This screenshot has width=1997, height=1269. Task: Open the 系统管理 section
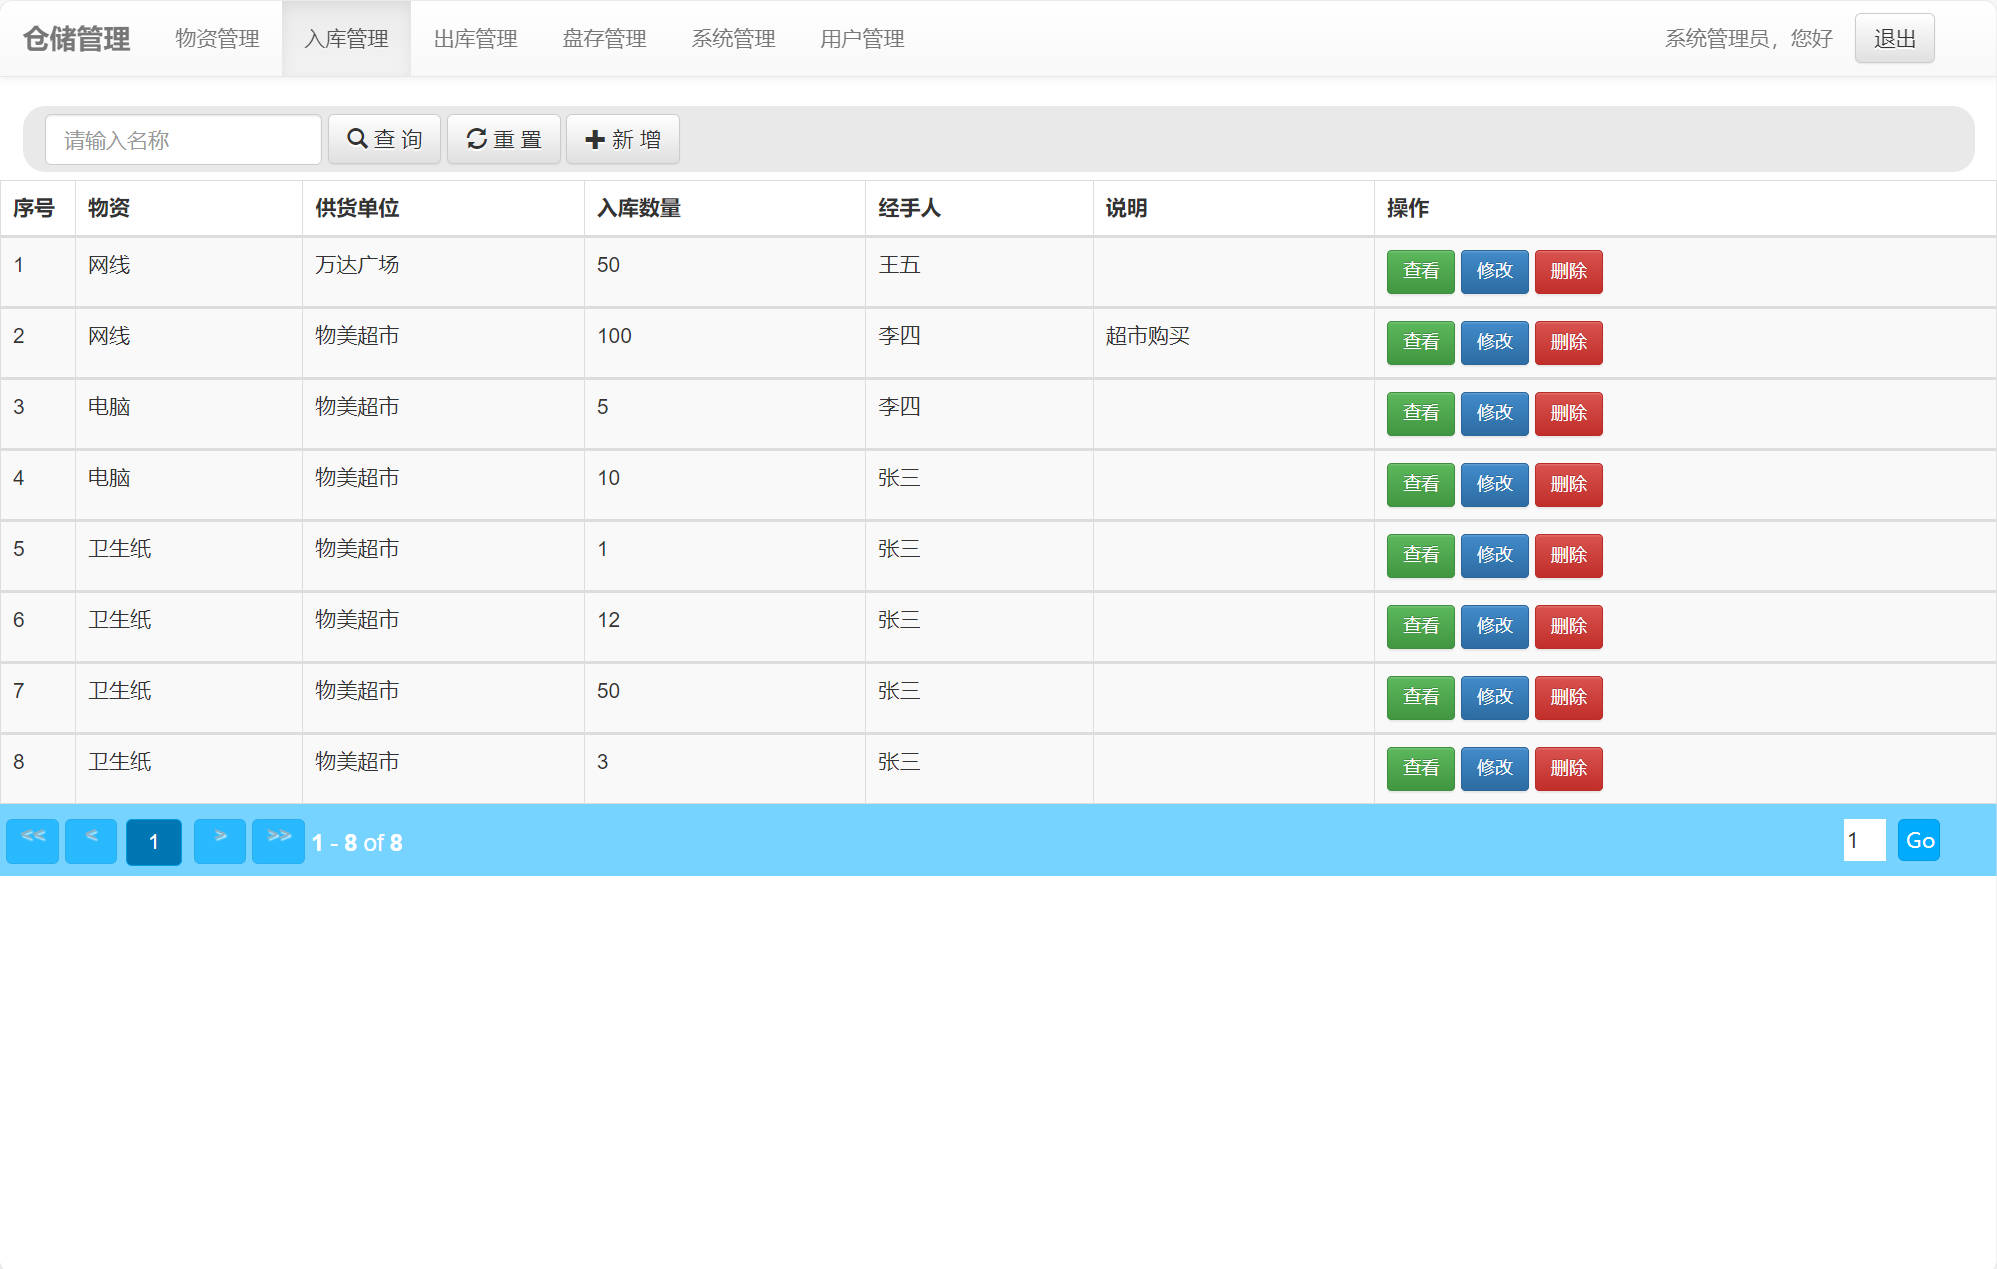732,39
